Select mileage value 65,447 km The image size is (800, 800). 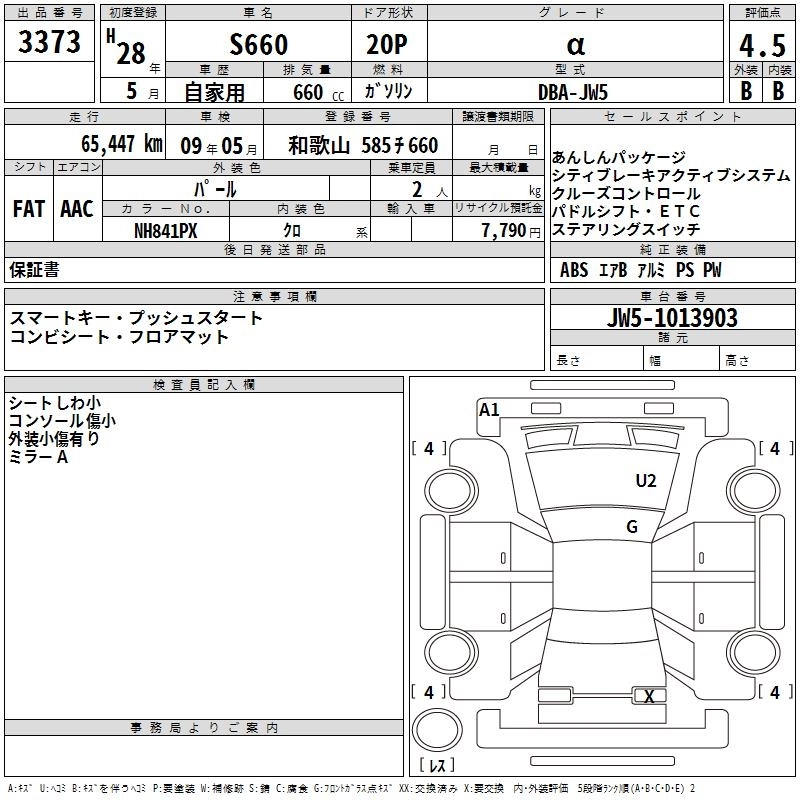click(122, 144)
